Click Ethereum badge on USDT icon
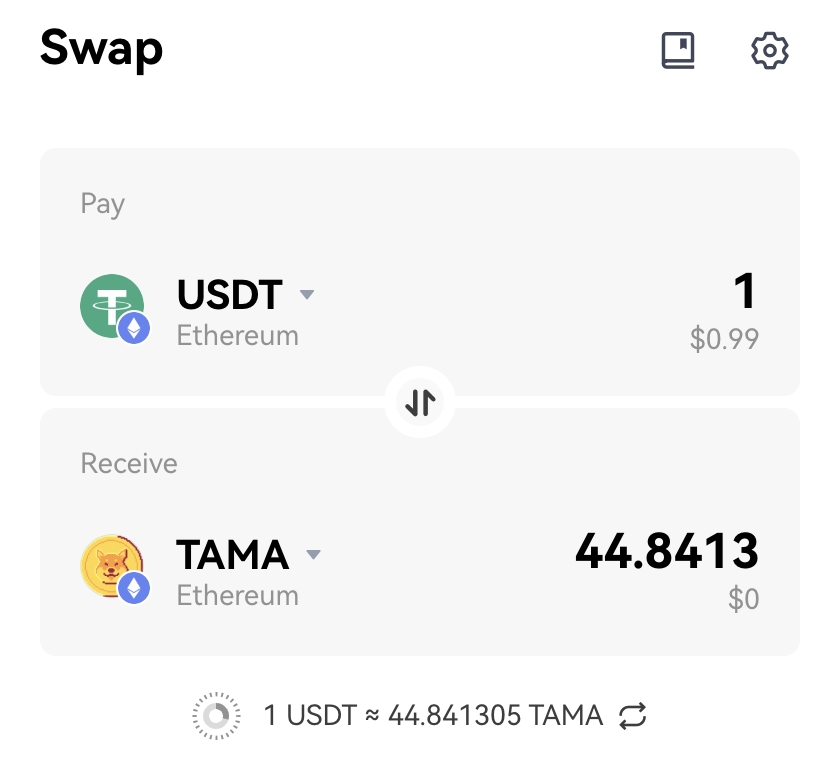Screen dimensions: 834x772 click(x=134, y=328)
